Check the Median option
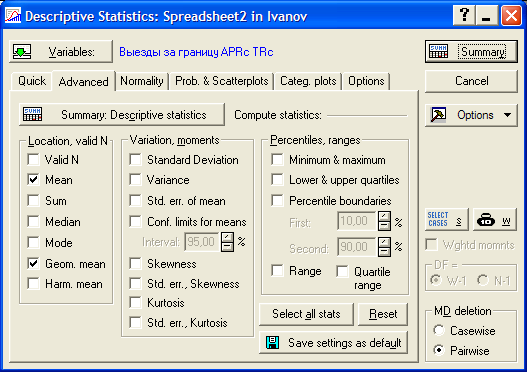 tap(34, 222)
